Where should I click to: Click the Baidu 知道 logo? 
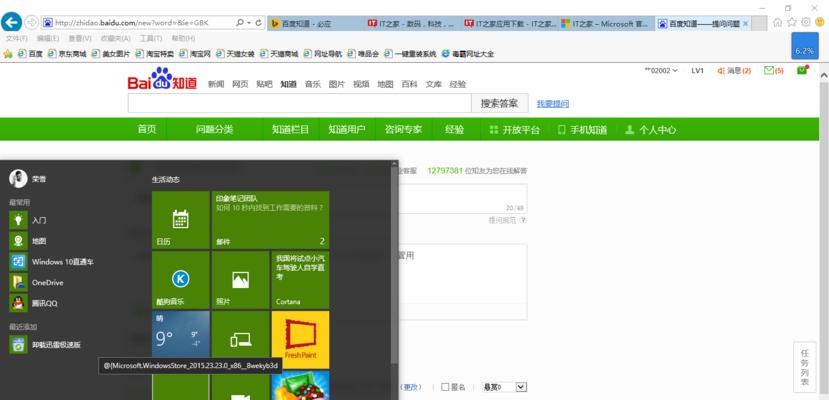tap(162, 79)
